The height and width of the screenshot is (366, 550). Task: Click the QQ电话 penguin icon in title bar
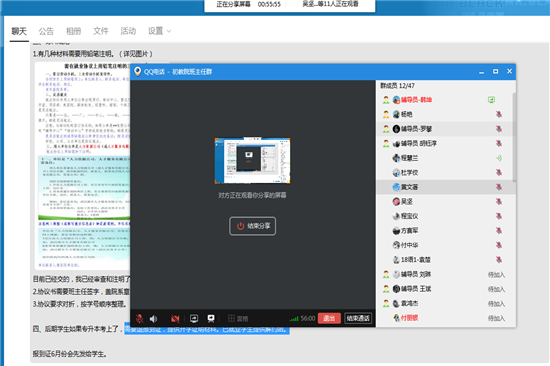[138, 71]
